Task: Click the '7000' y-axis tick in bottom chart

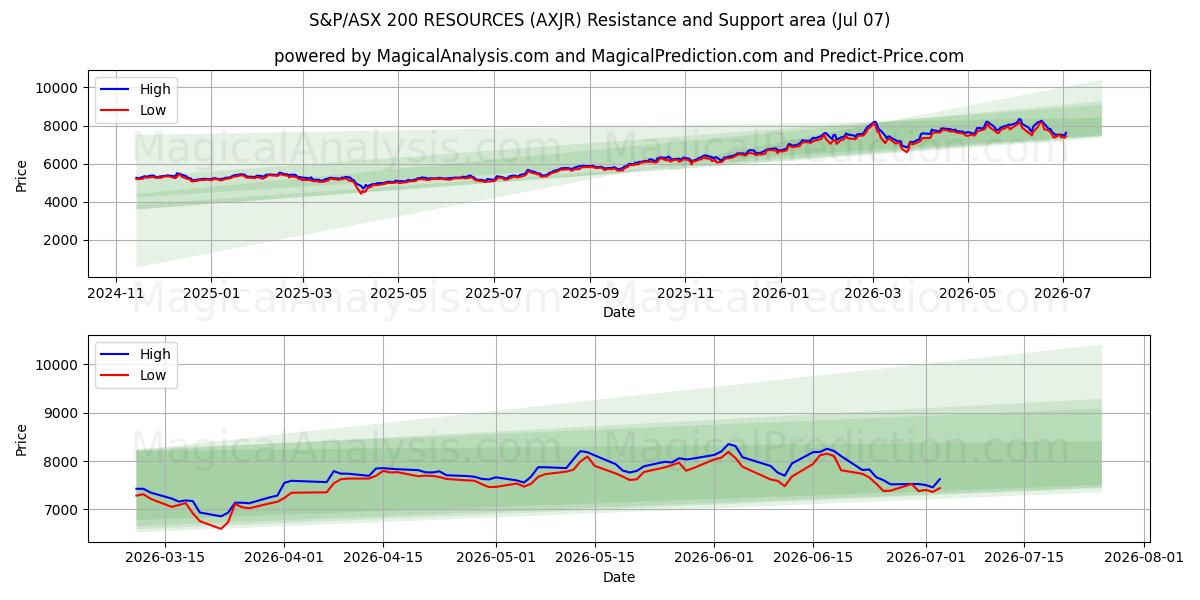Action: coord(62,510)
